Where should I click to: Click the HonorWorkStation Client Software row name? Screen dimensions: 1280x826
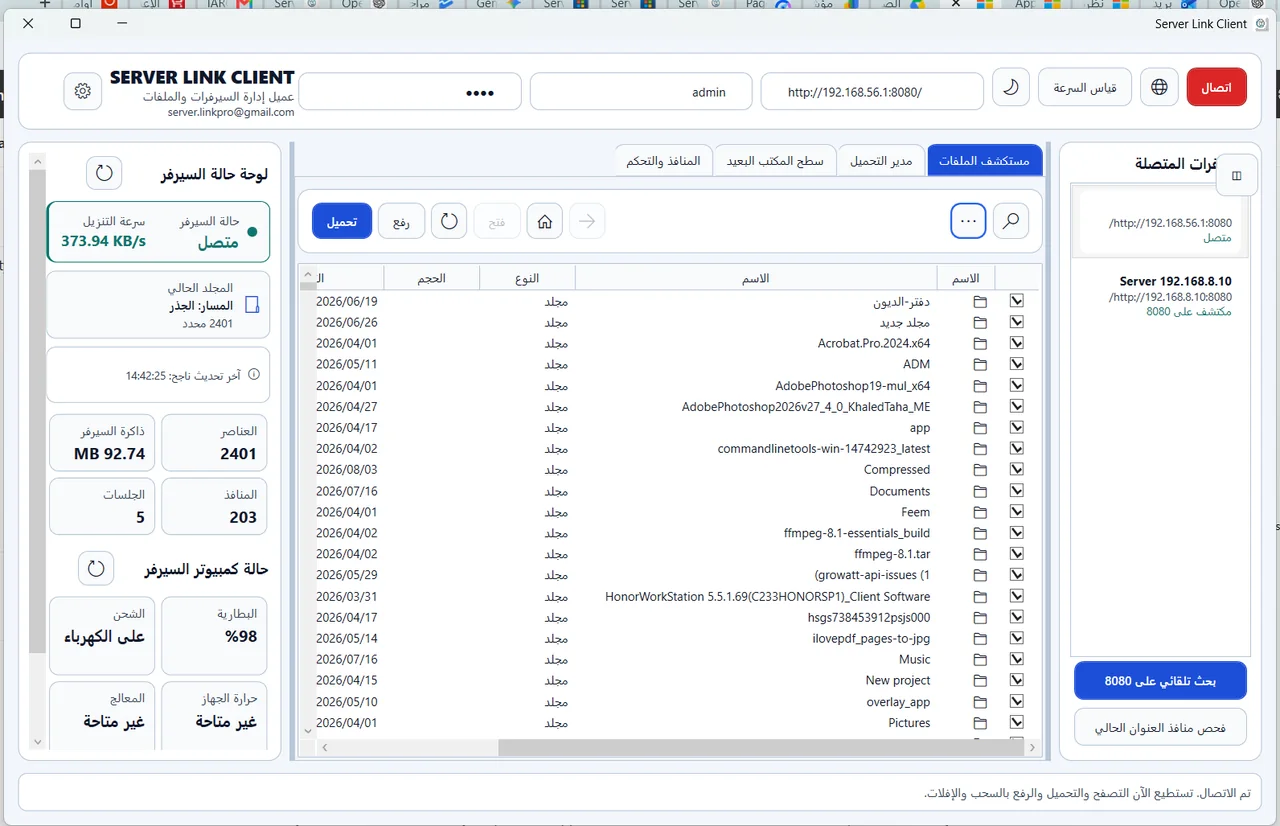pyautogui.click(x=768, y=596)
